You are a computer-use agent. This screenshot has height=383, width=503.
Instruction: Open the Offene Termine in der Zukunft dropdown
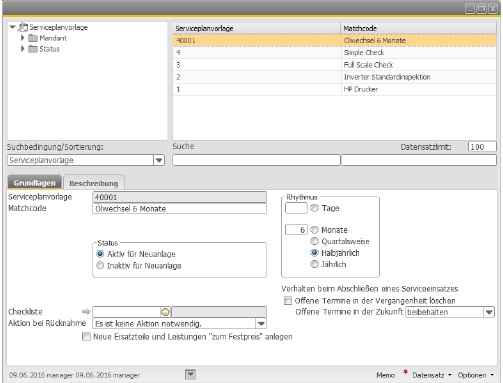[489, 312]
